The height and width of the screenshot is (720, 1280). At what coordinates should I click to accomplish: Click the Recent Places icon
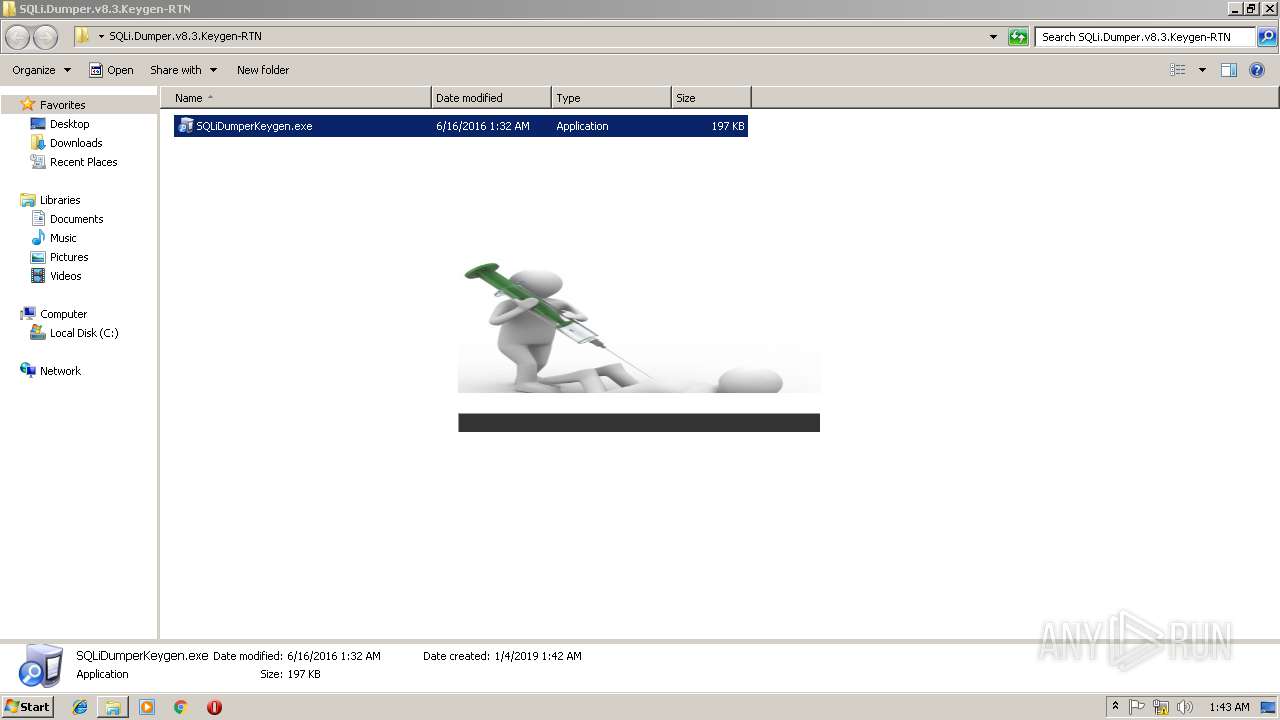pyautogui.click(x=38, y=162)
